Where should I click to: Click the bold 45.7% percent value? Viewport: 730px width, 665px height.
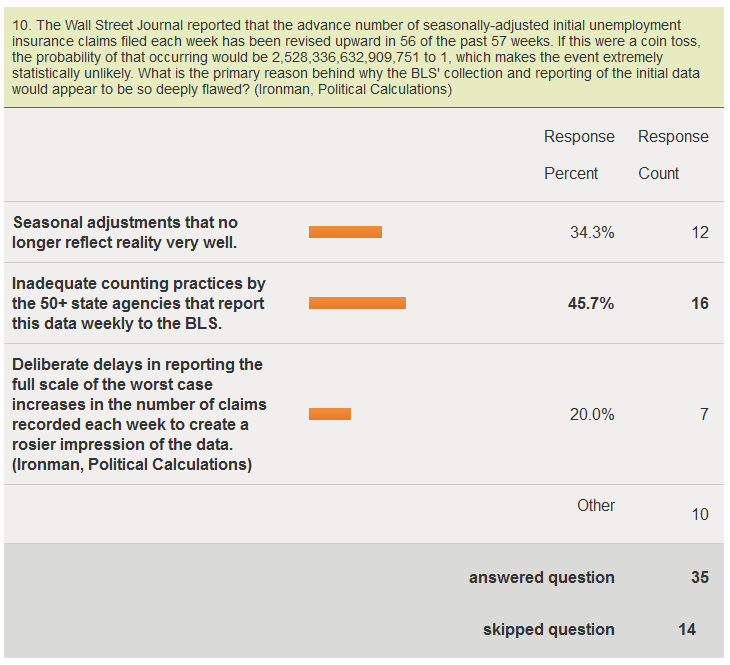(591, 304)
